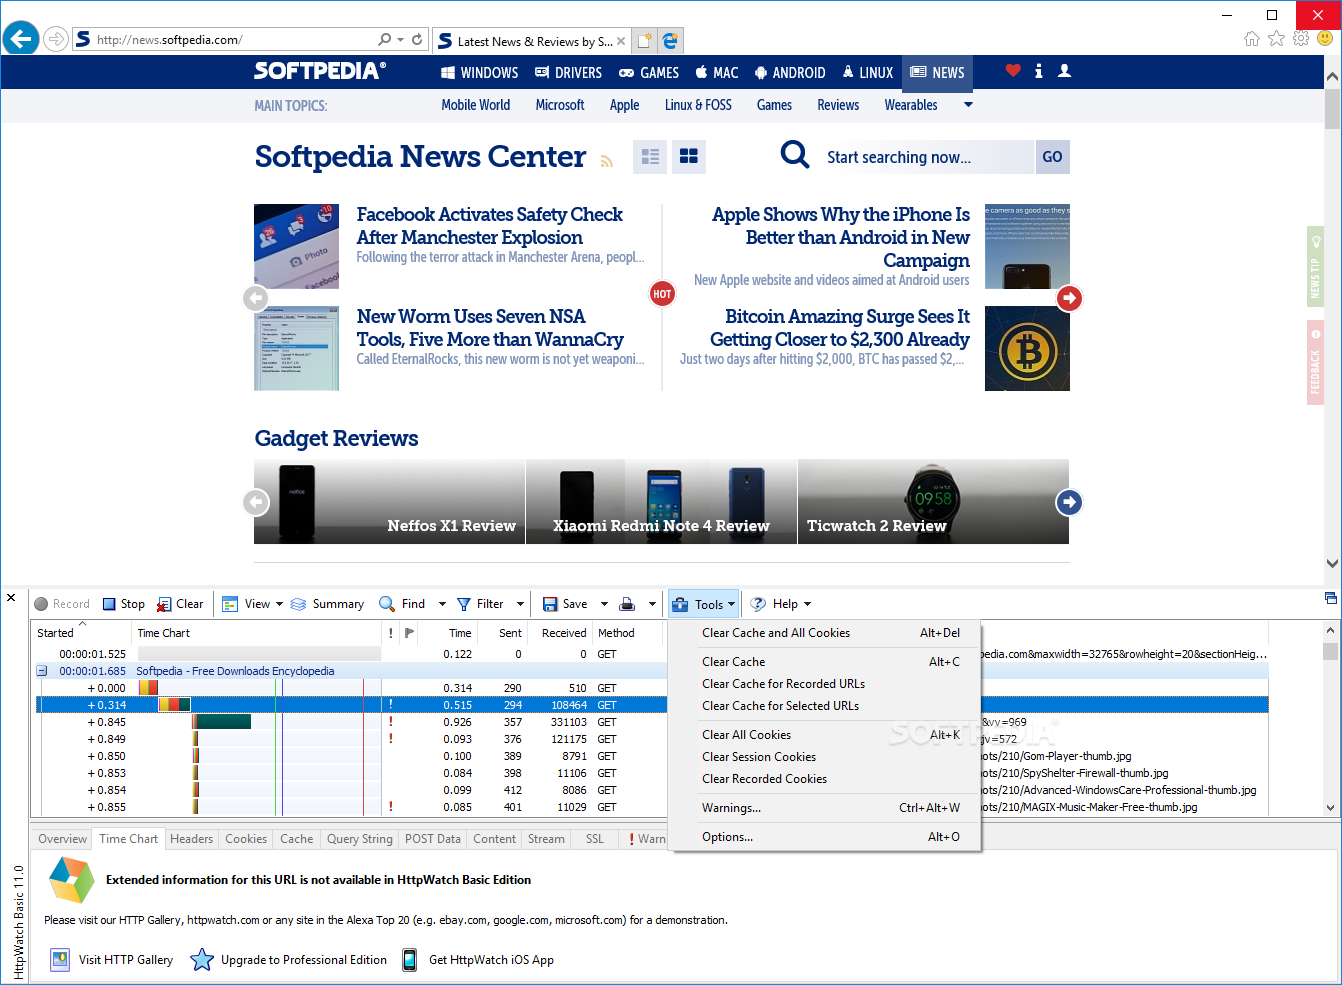
Task: Click the Gadget Reviews previous arrow
Action: click(x=257, y=502)
